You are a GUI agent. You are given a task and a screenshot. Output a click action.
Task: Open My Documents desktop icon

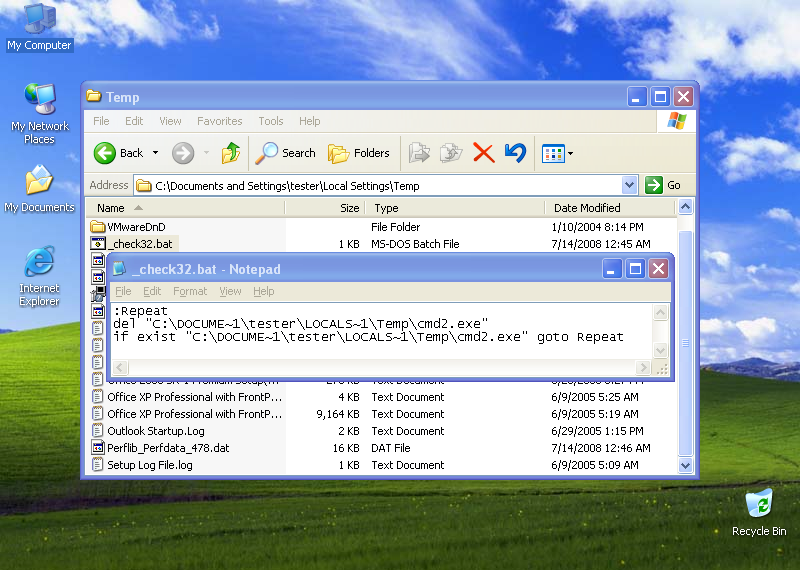(x=39, y=189)
